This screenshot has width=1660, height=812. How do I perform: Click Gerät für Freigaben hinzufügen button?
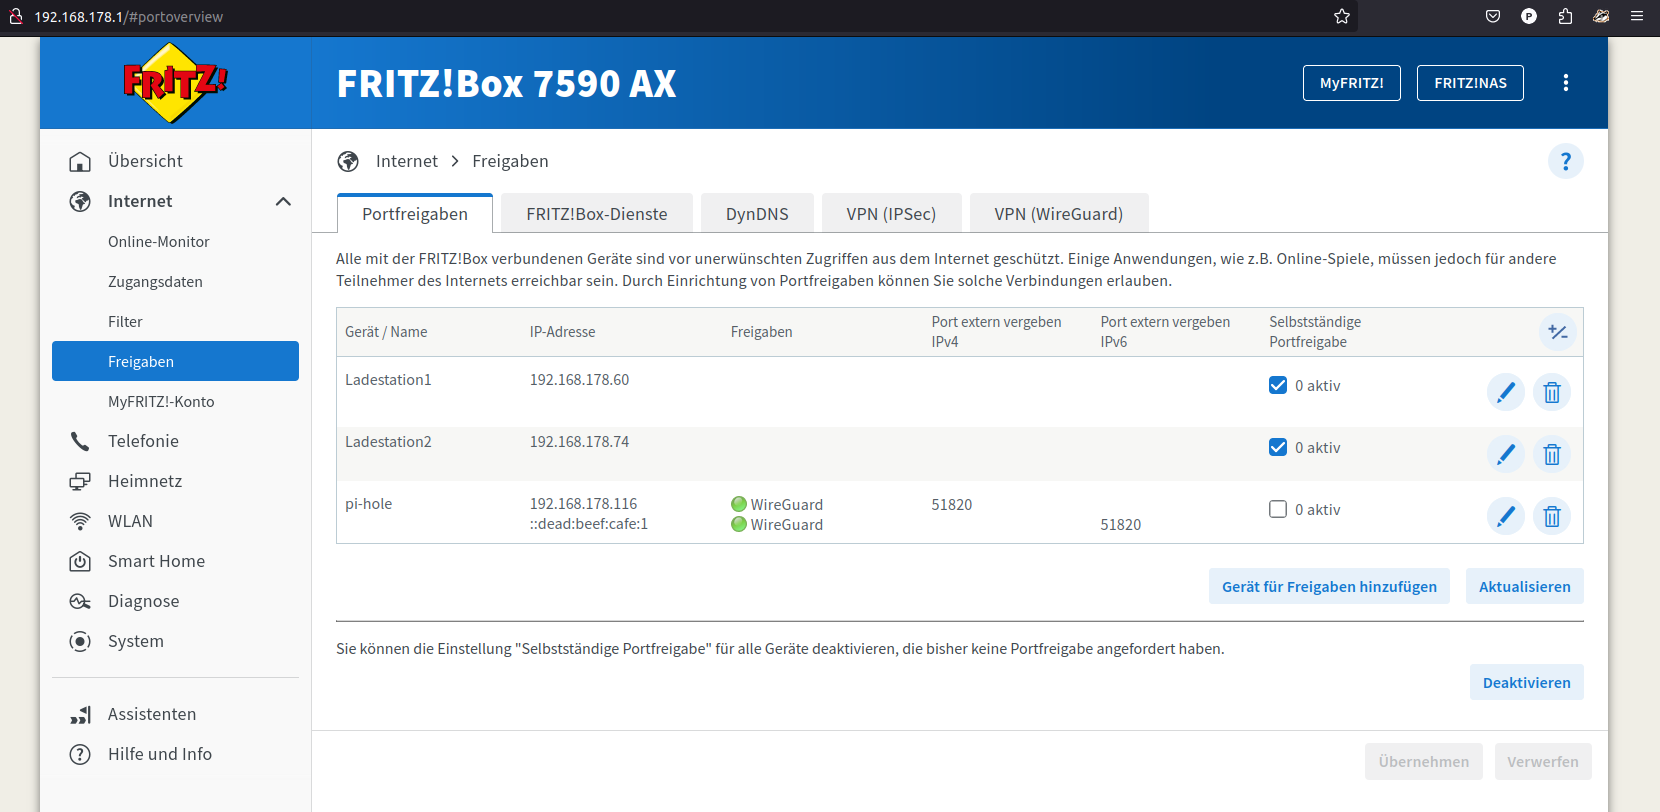1329,587
